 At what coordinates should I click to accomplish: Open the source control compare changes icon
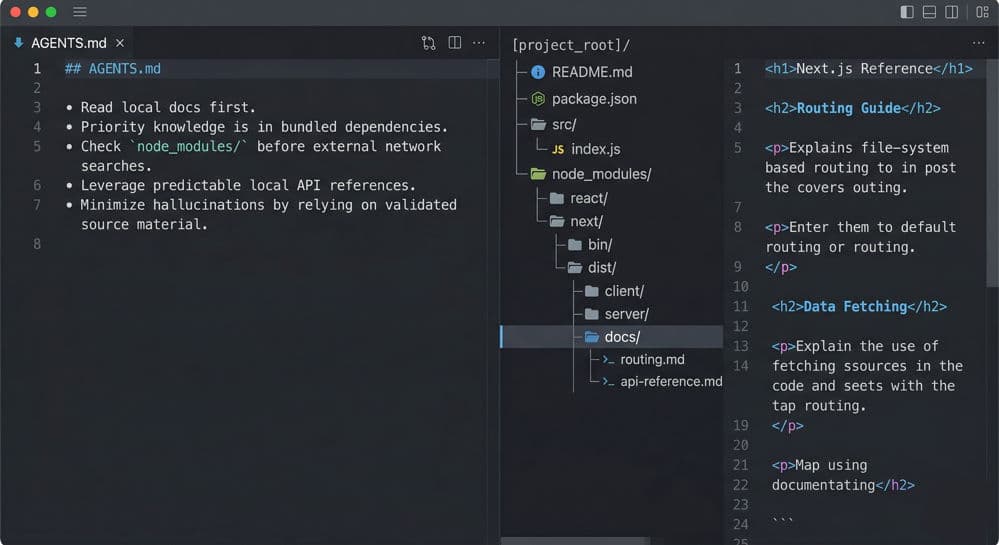(429, 43)
